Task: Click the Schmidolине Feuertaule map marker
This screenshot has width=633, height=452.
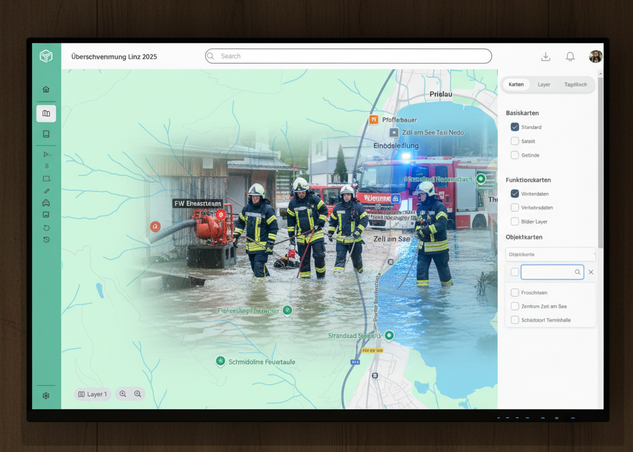Action: [220, 361]
